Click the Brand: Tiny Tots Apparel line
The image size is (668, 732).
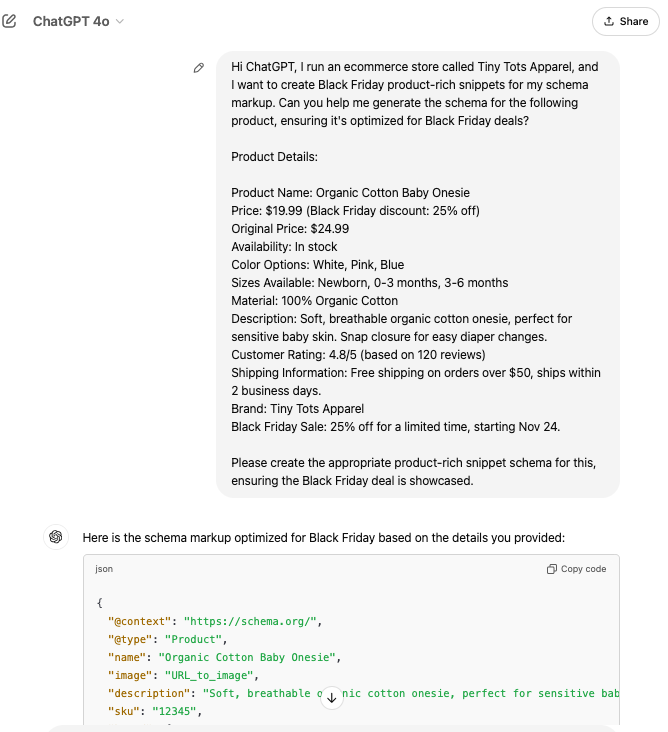[297, 409]
